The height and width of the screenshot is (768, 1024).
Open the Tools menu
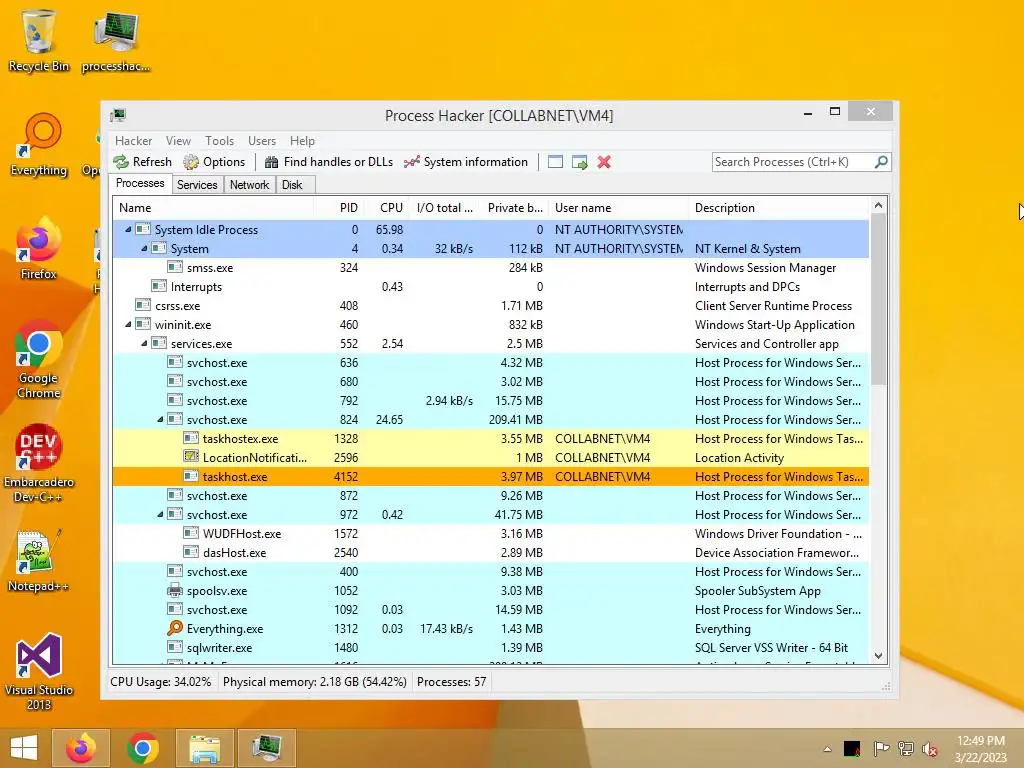tap(219, 141)
